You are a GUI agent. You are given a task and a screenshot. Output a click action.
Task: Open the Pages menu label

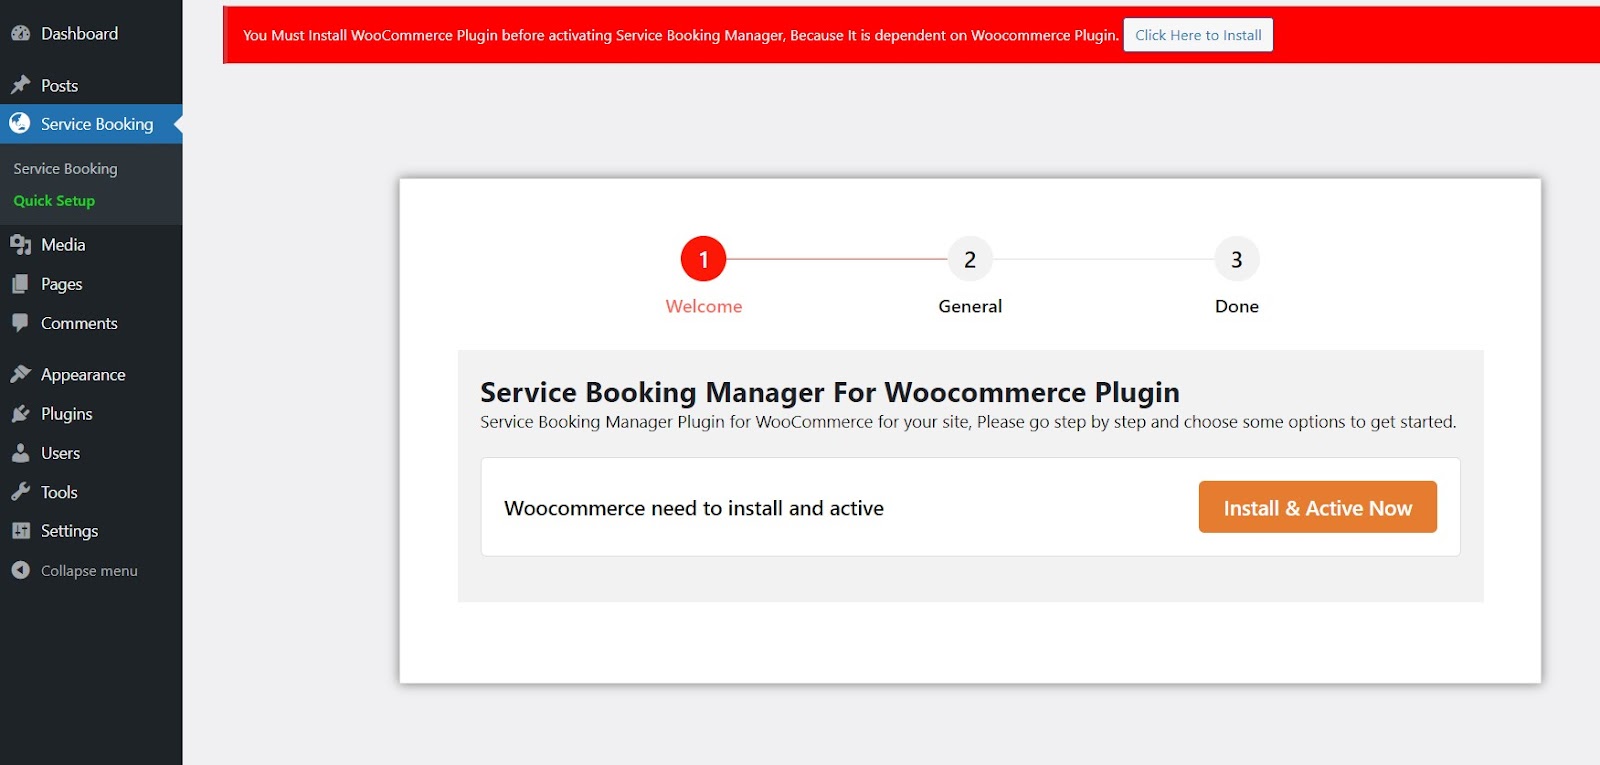click(62, 284)
